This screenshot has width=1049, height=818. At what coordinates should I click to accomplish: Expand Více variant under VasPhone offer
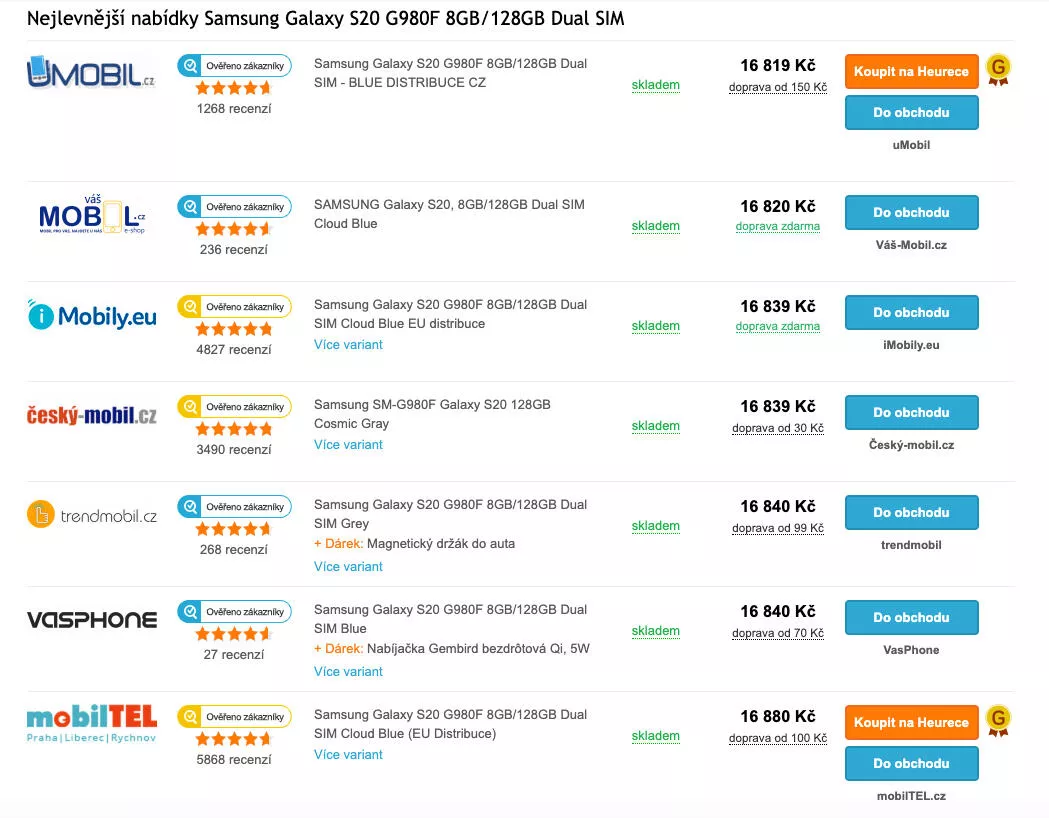348,672
